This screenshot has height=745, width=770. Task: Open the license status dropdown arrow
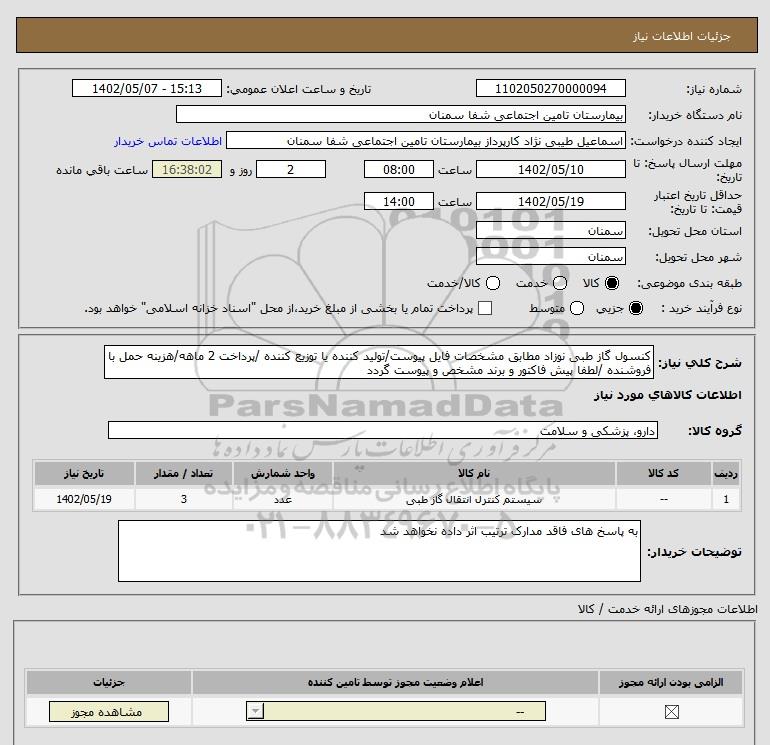coord(256,711)
